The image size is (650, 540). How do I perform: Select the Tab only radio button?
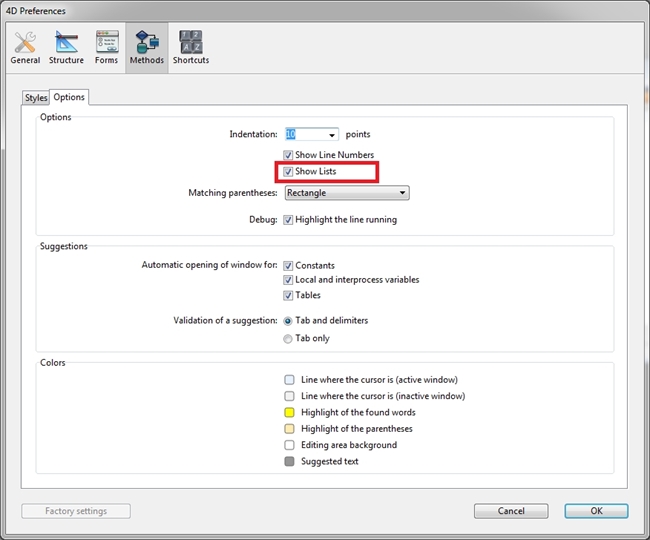(x=288, y=339)
